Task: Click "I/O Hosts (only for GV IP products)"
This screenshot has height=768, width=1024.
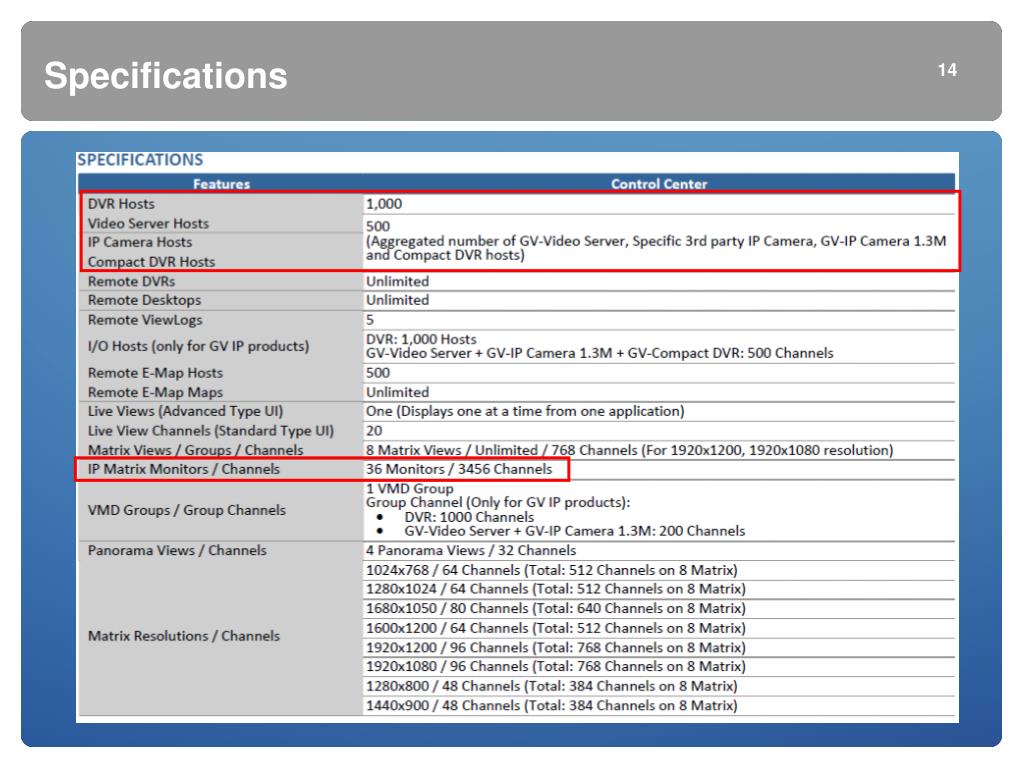Action: point(199,346)
